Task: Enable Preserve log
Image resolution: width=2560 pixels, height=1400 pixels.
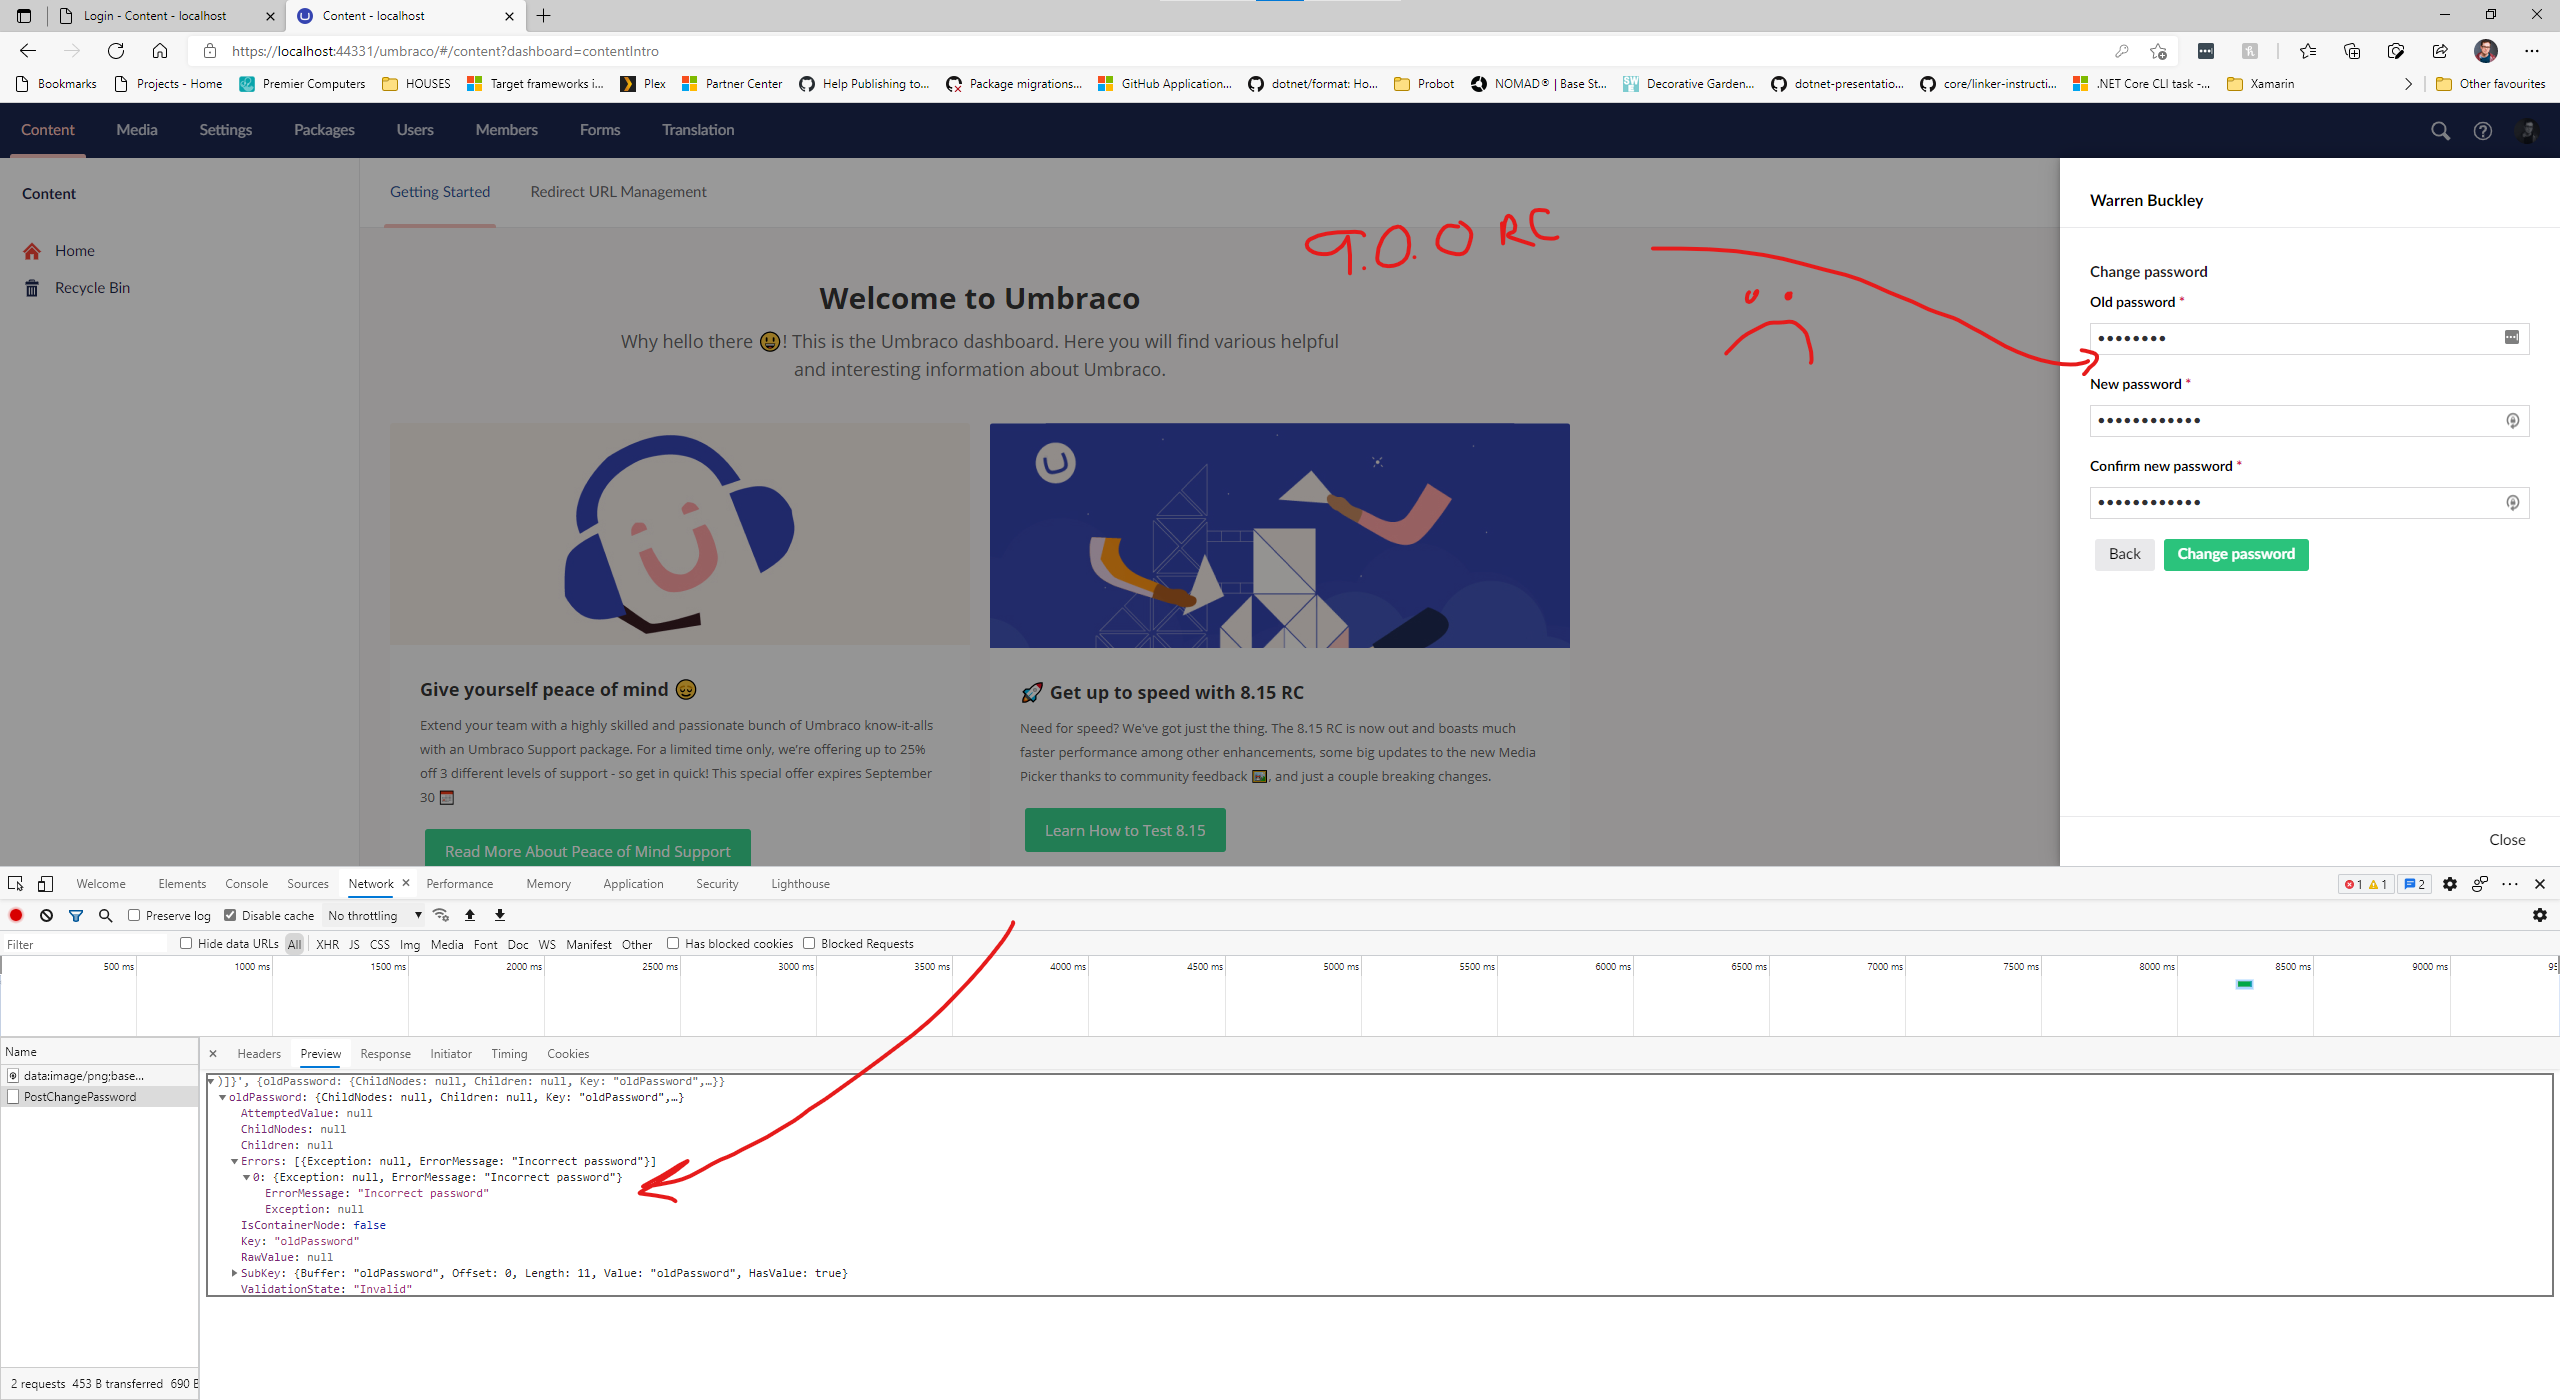Action: [134, 915]
